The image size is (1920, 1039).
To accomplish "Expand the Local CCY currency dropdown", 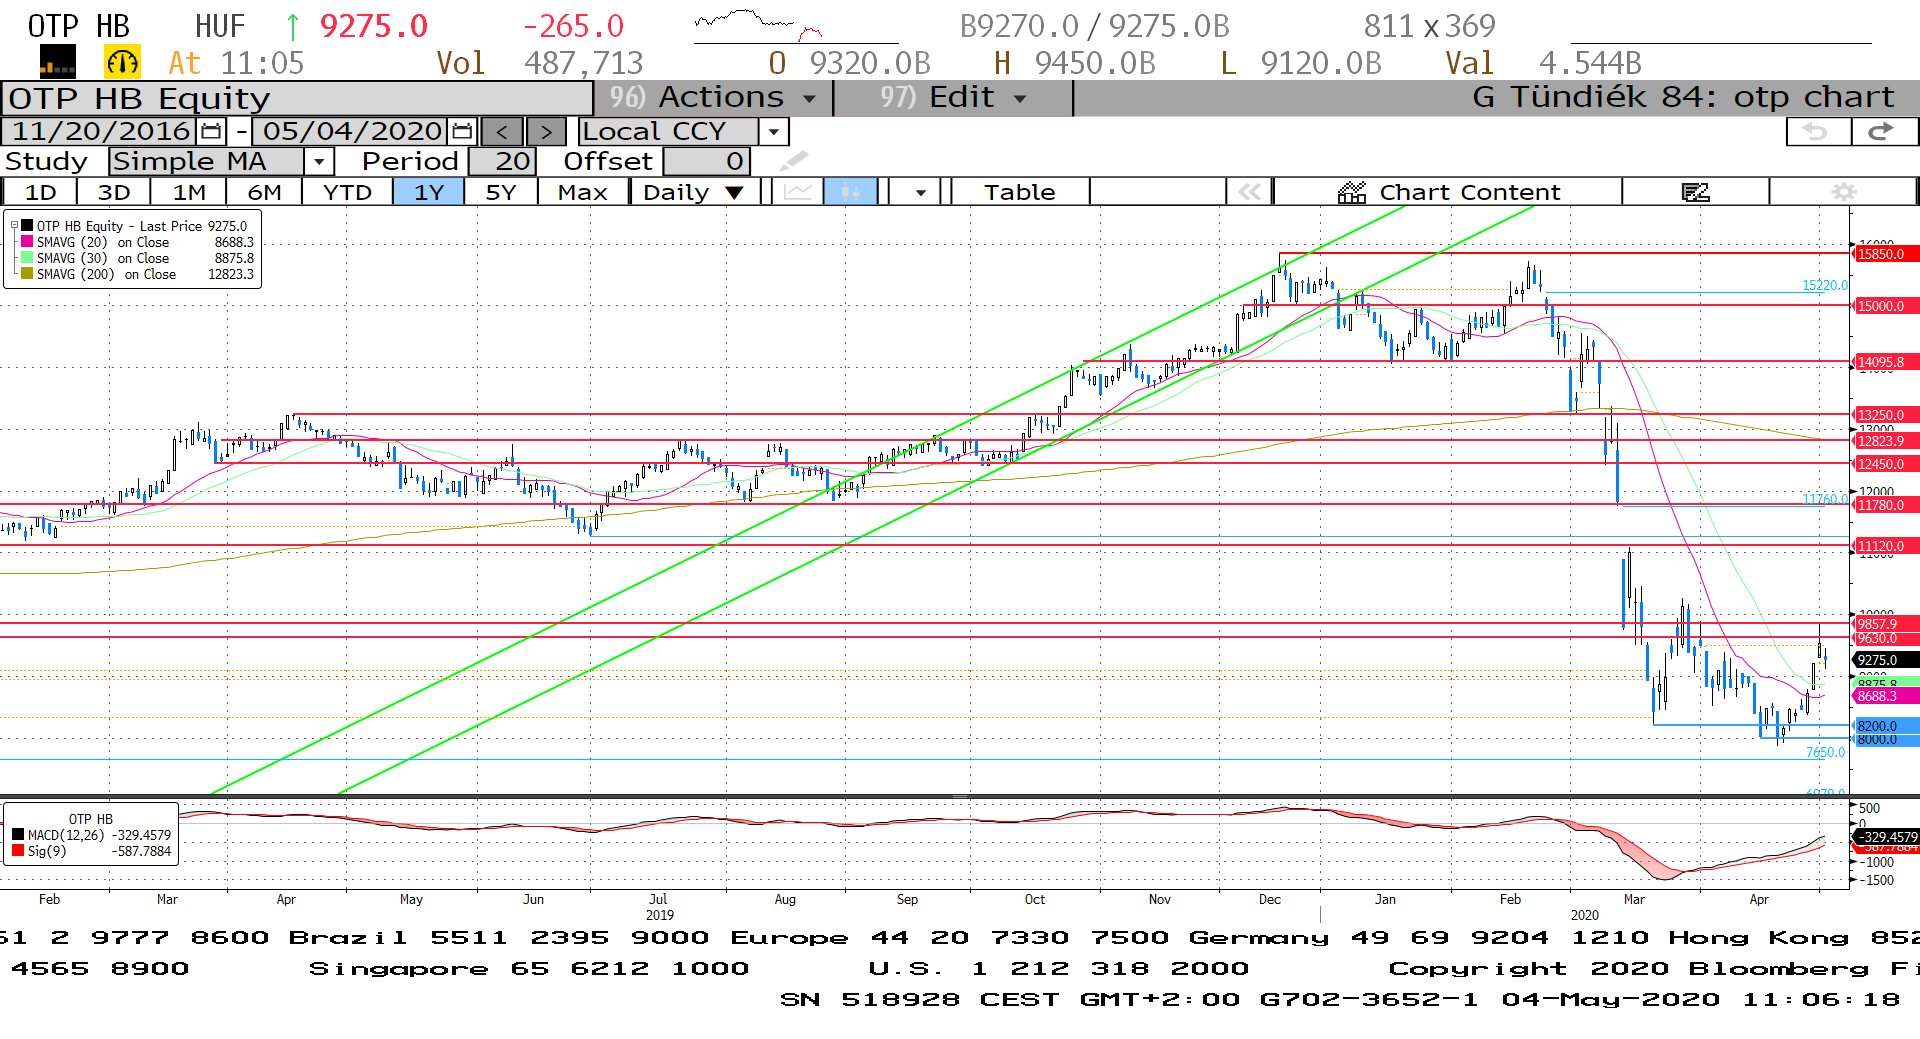I will coord(773,131).
